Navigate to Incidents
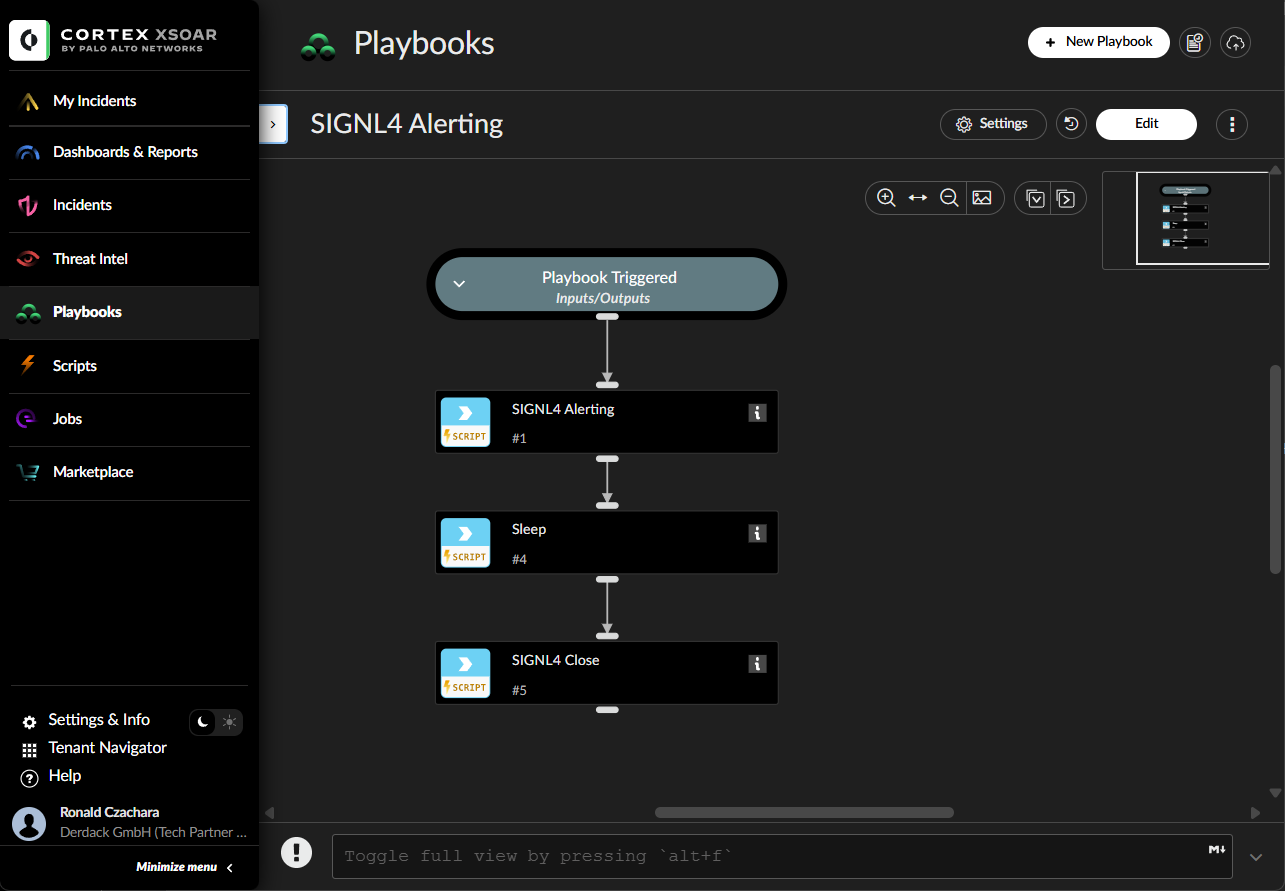The image size is (1285, 891). [x=129, y=205]
